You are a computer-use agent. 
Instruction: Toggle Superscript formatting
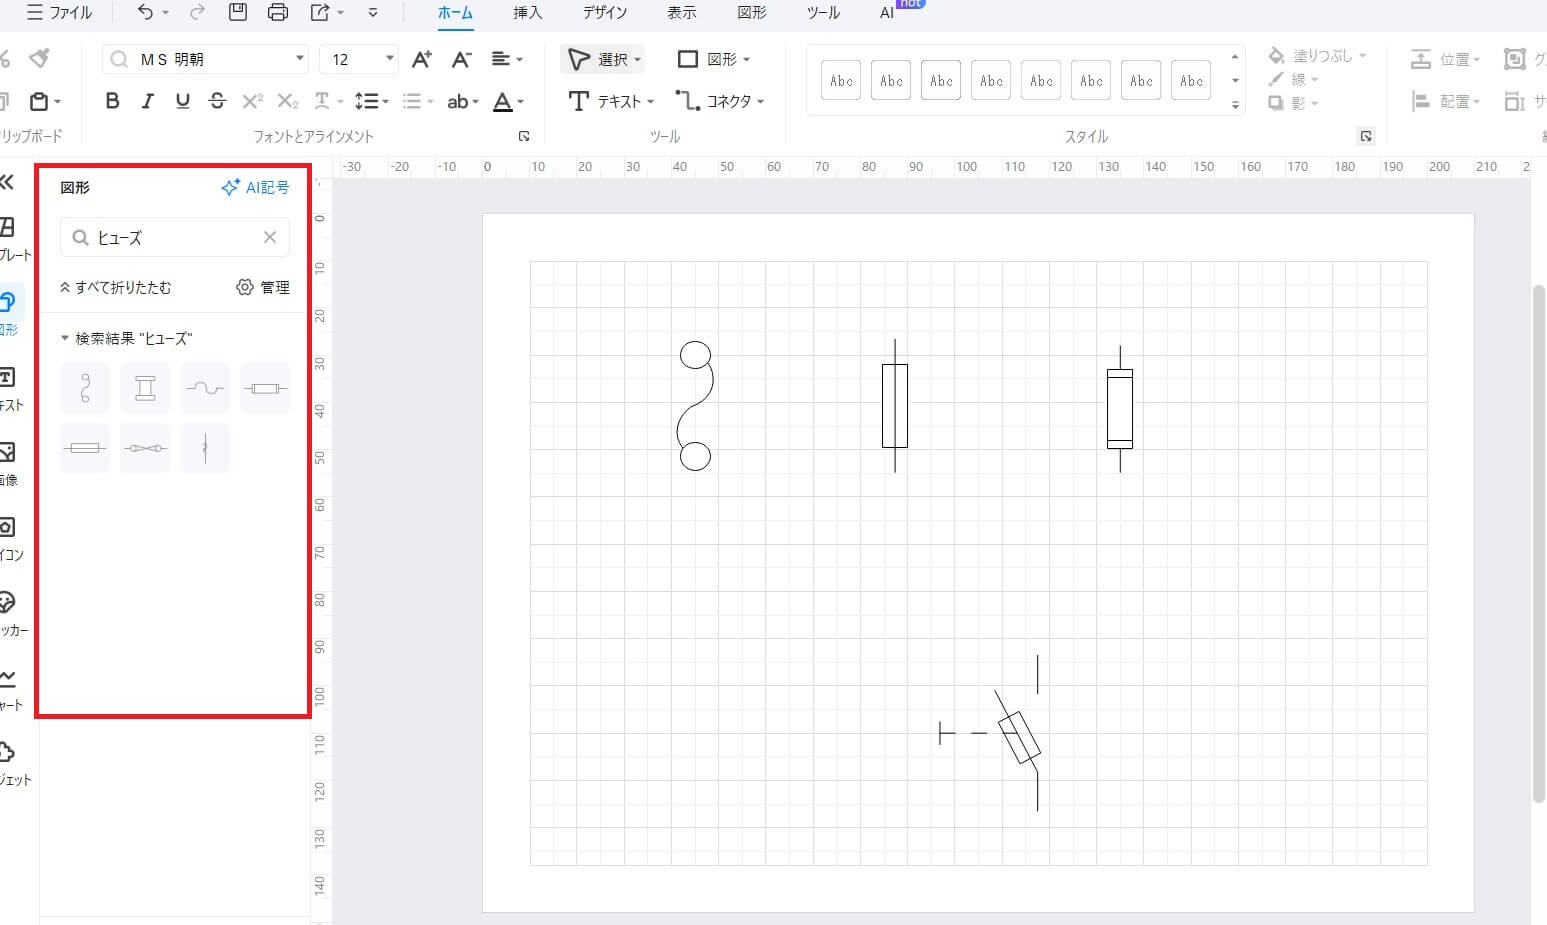tap(252, 101)
